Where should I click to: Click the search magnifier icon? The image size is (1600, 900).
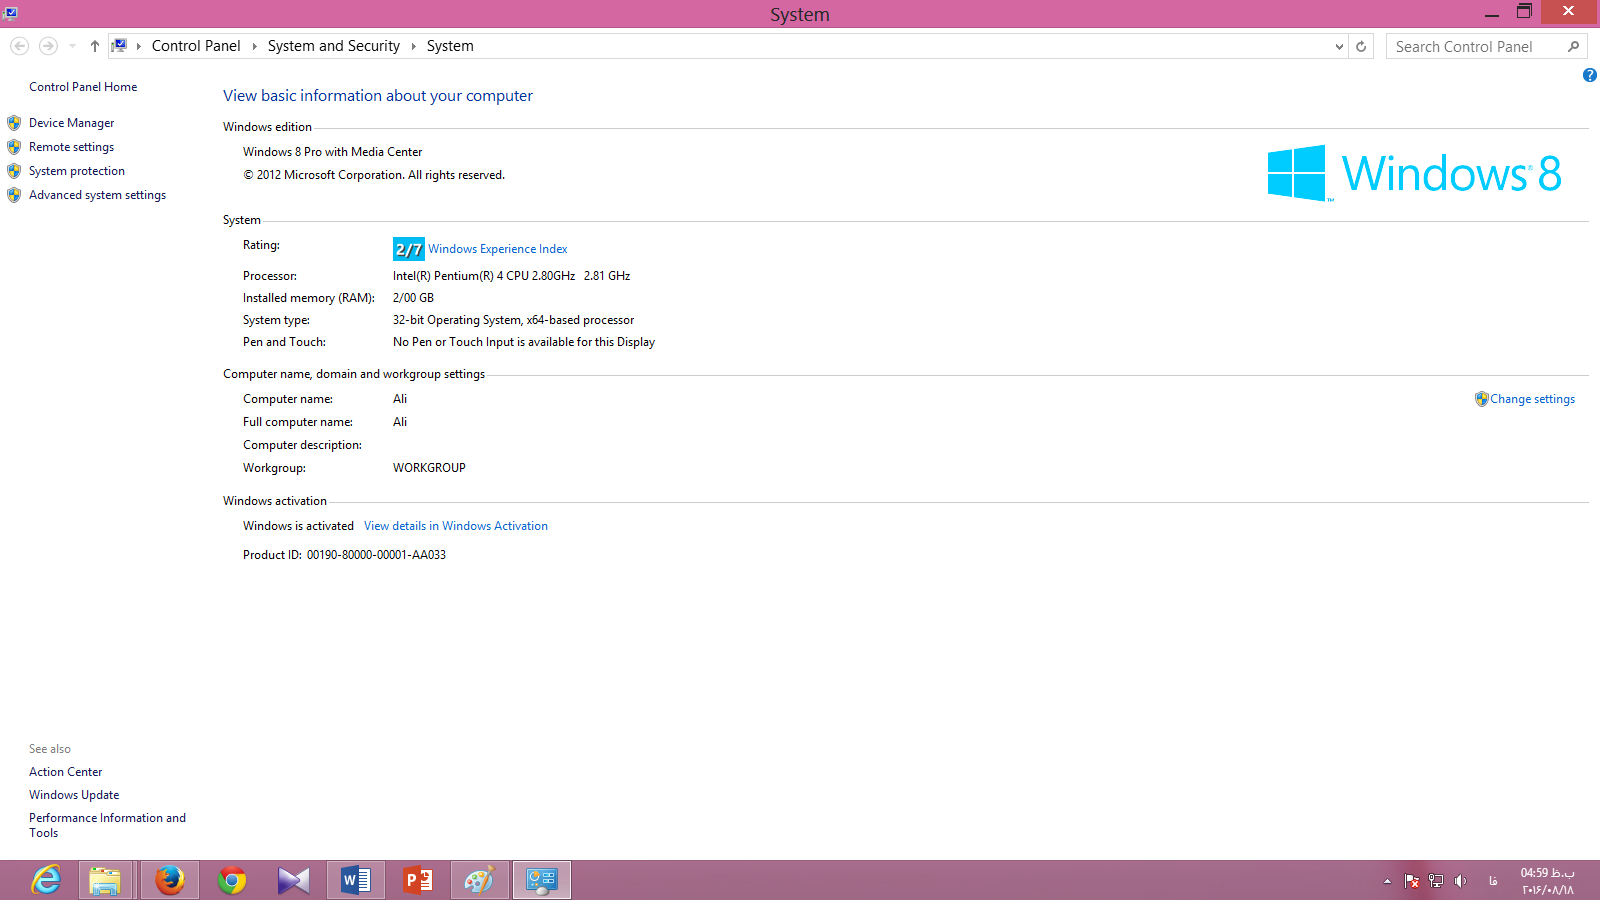pos(1573,46)
